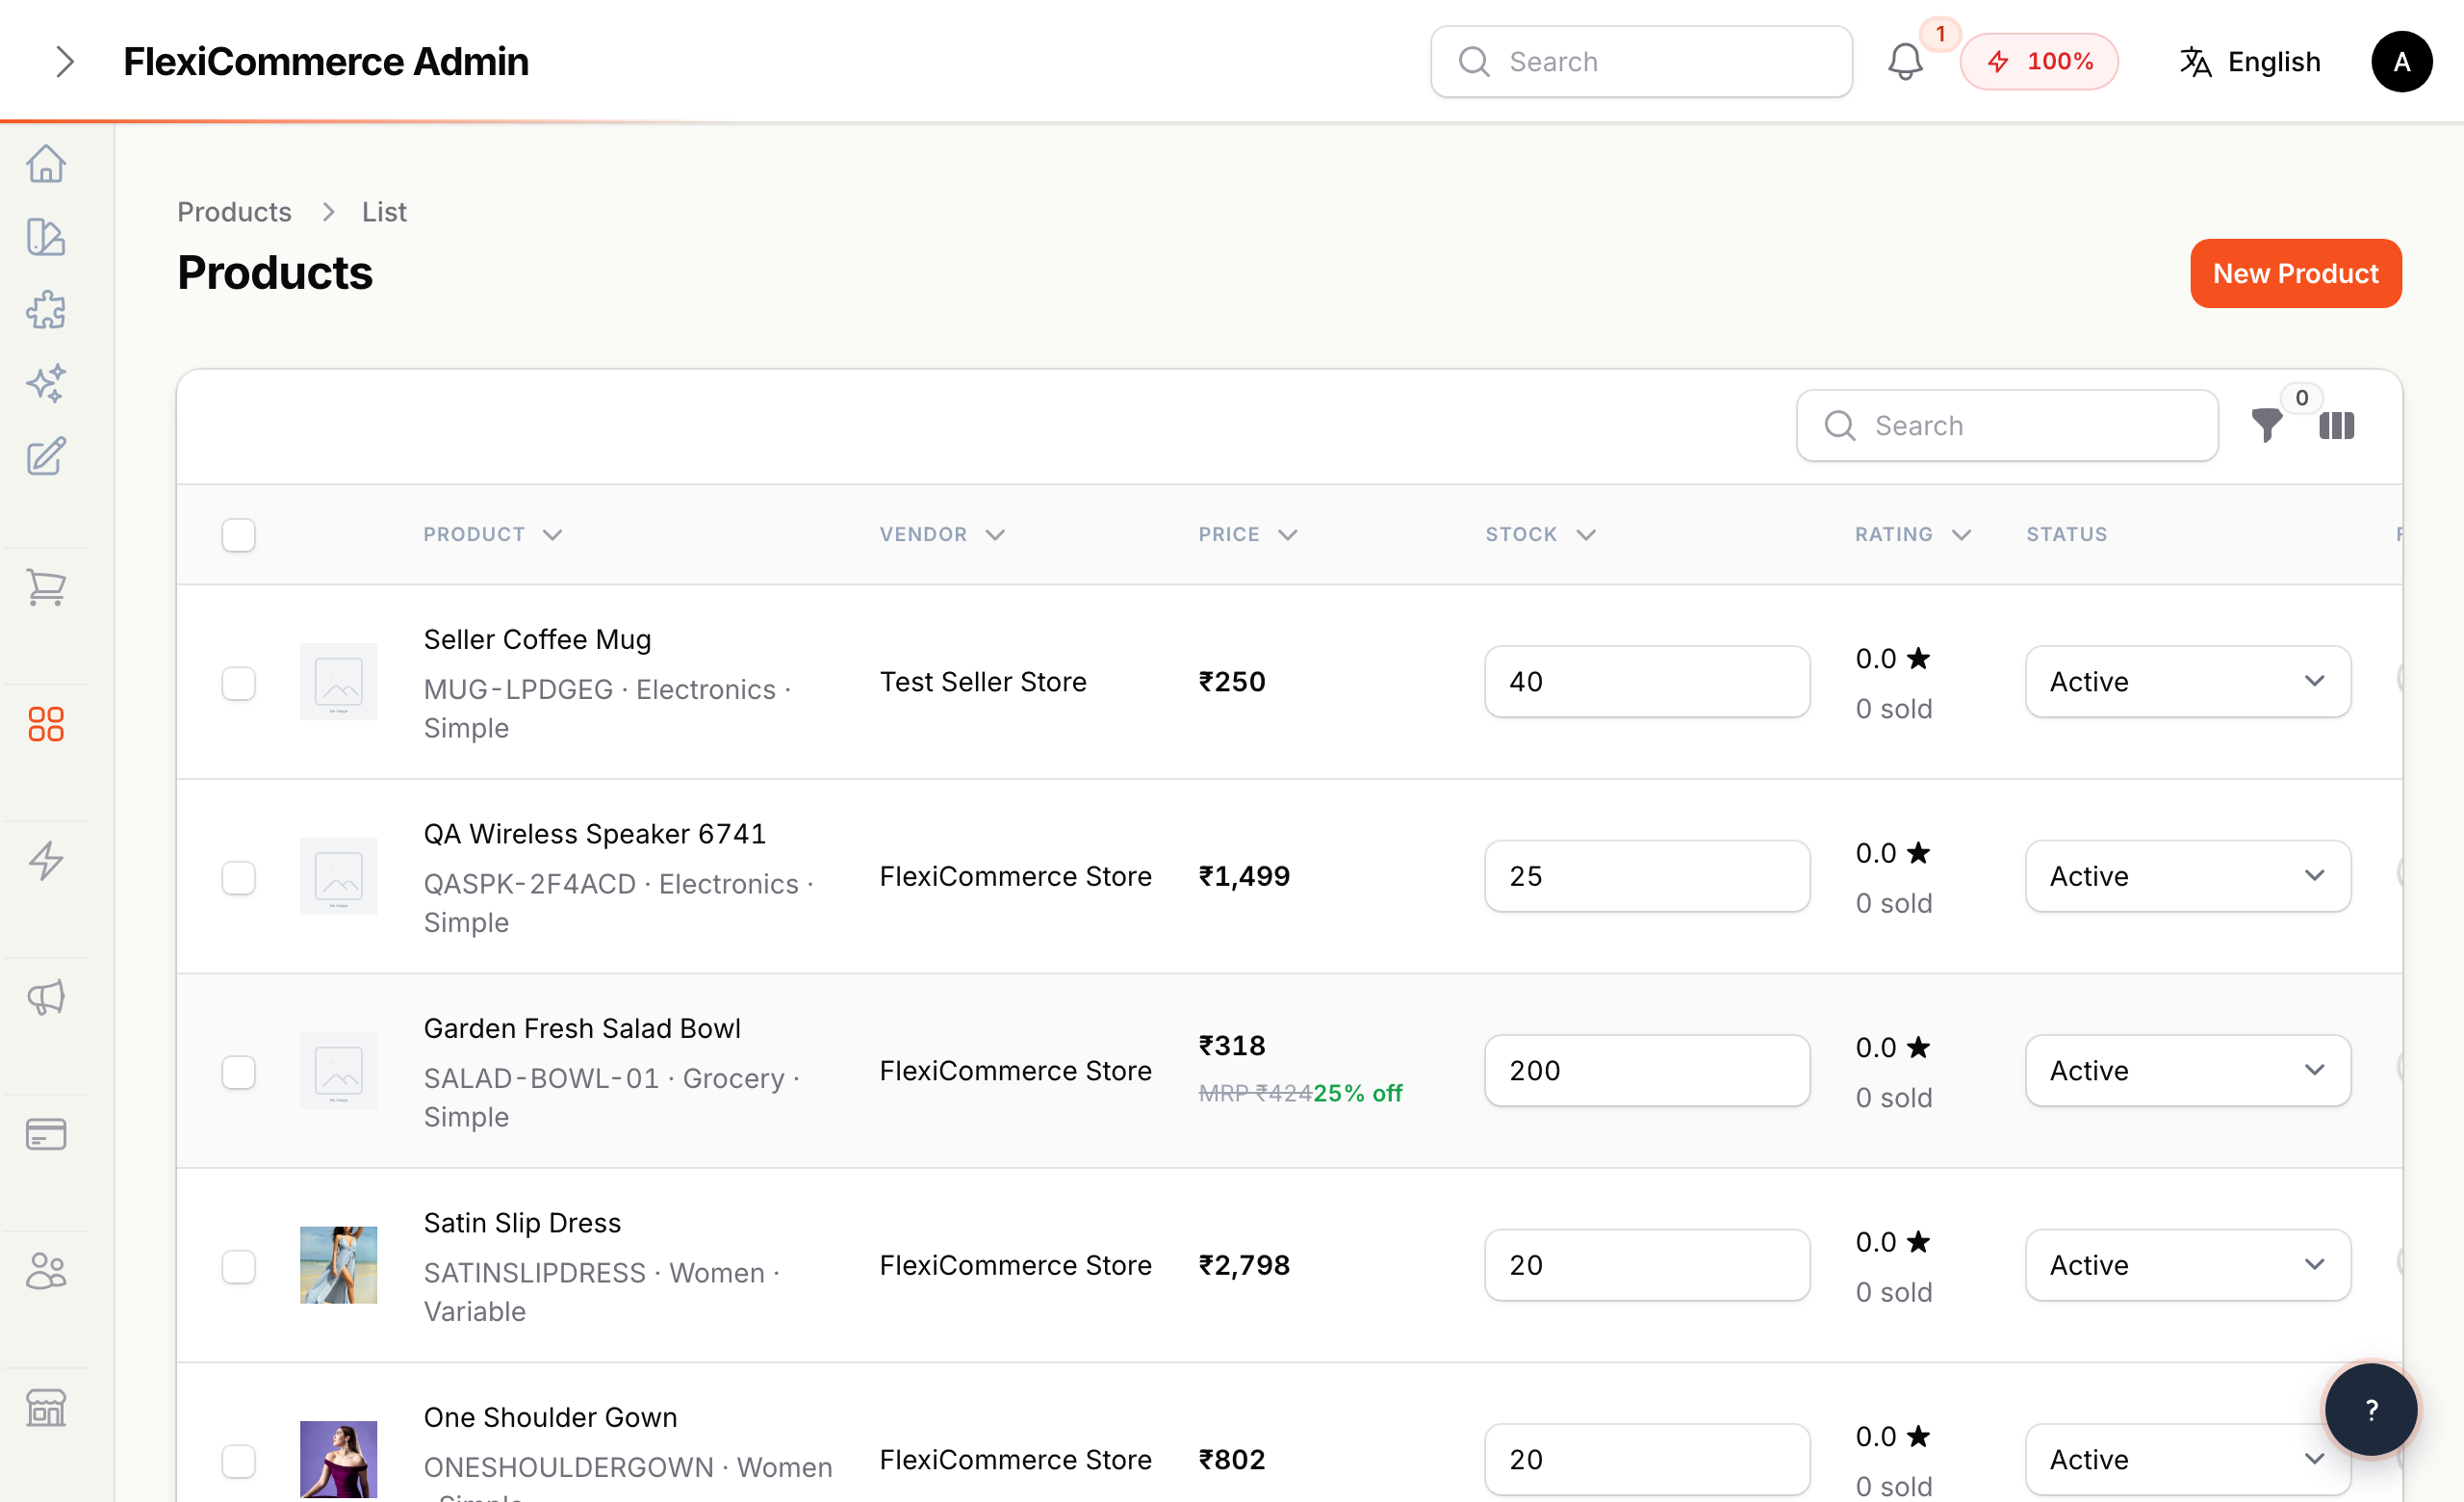
Task: Select the Garden Fresh Salad Bowl row checkbox
Action: point(239,1073)
